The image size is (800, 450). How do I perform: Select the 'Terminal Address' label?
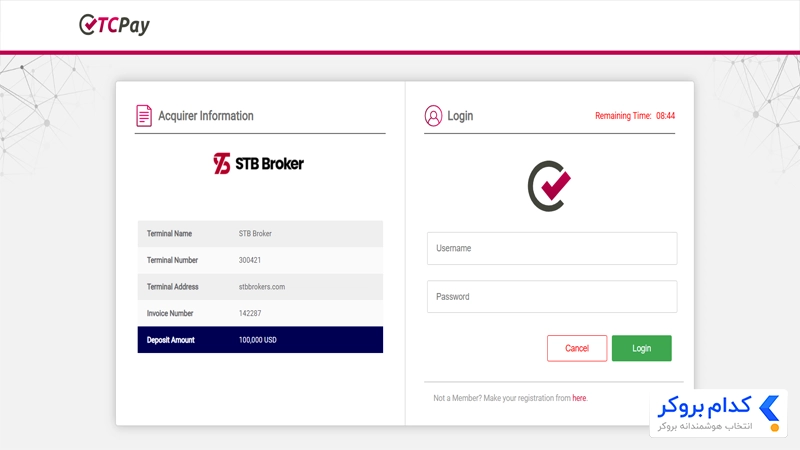coord(172,287)
